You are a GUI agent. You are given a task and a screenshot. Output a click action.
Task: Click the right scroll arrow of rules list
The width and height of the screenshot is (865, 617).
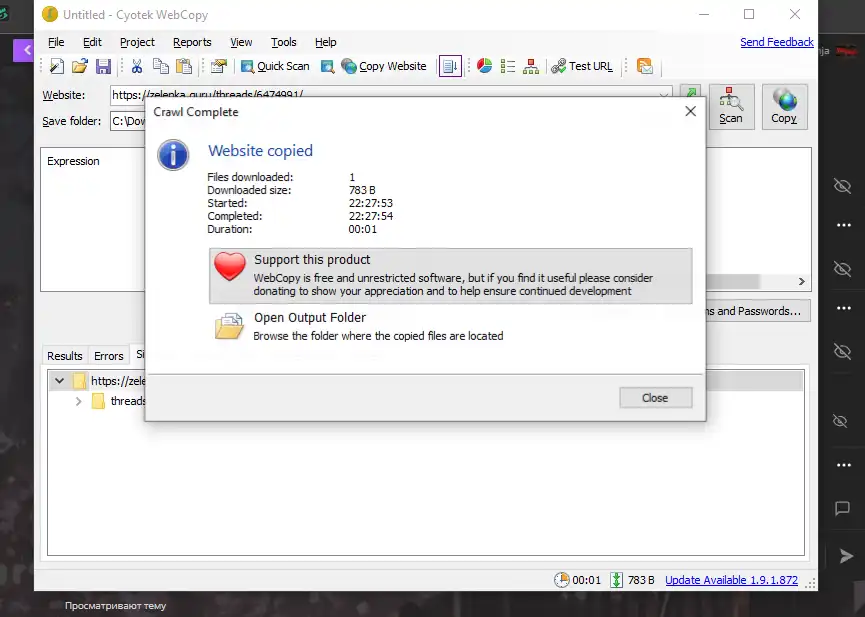pos(802,281)
